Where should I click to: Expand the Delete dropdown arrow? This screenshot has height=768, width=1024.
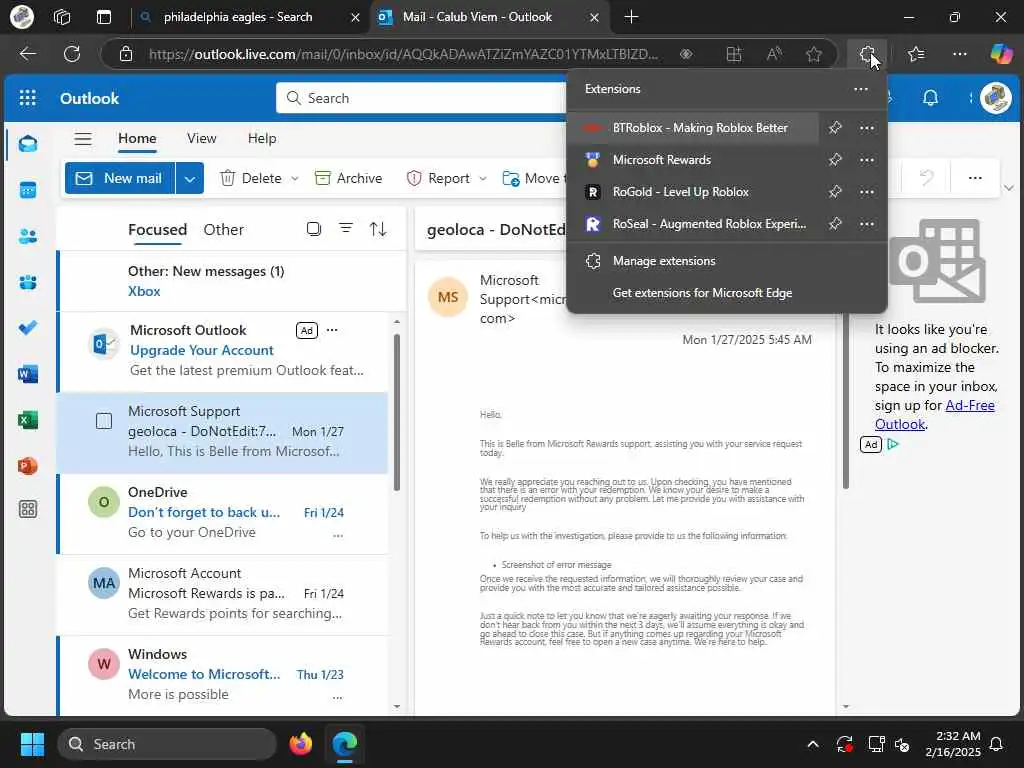295,178
